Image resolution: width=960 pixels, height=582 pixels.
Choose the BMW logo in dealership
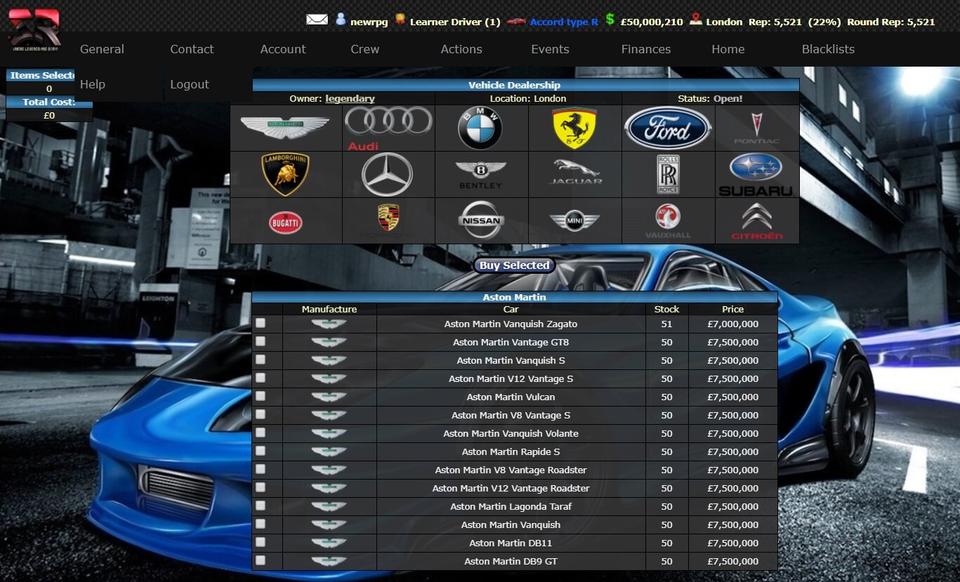pyautogui.click(x=480, y=128)
